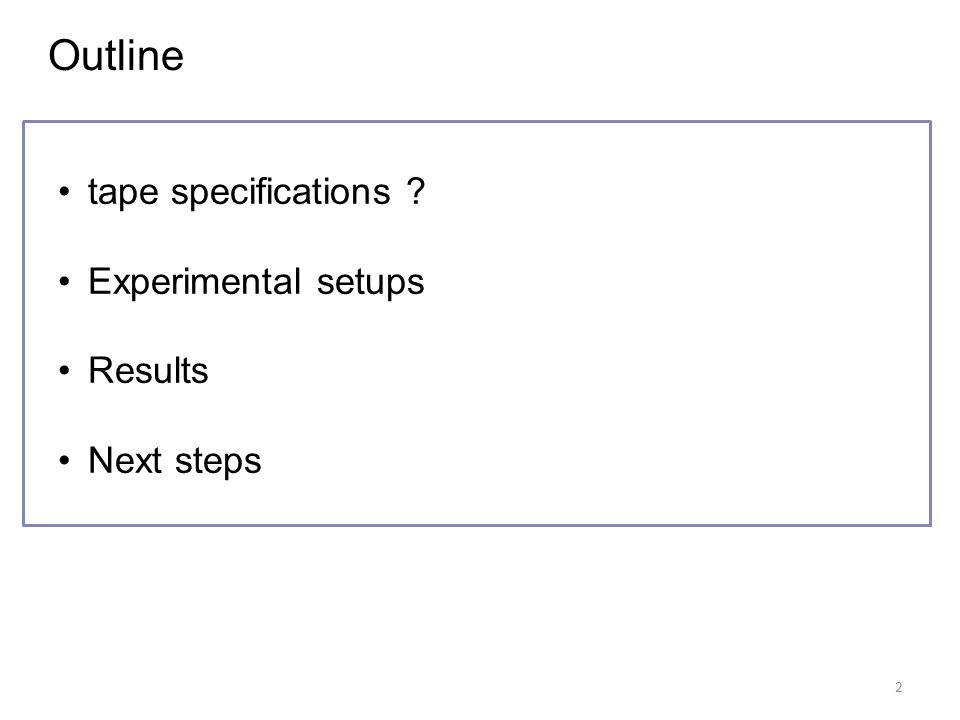
Task: Click the word "specifications"
Action: (280, 193)
